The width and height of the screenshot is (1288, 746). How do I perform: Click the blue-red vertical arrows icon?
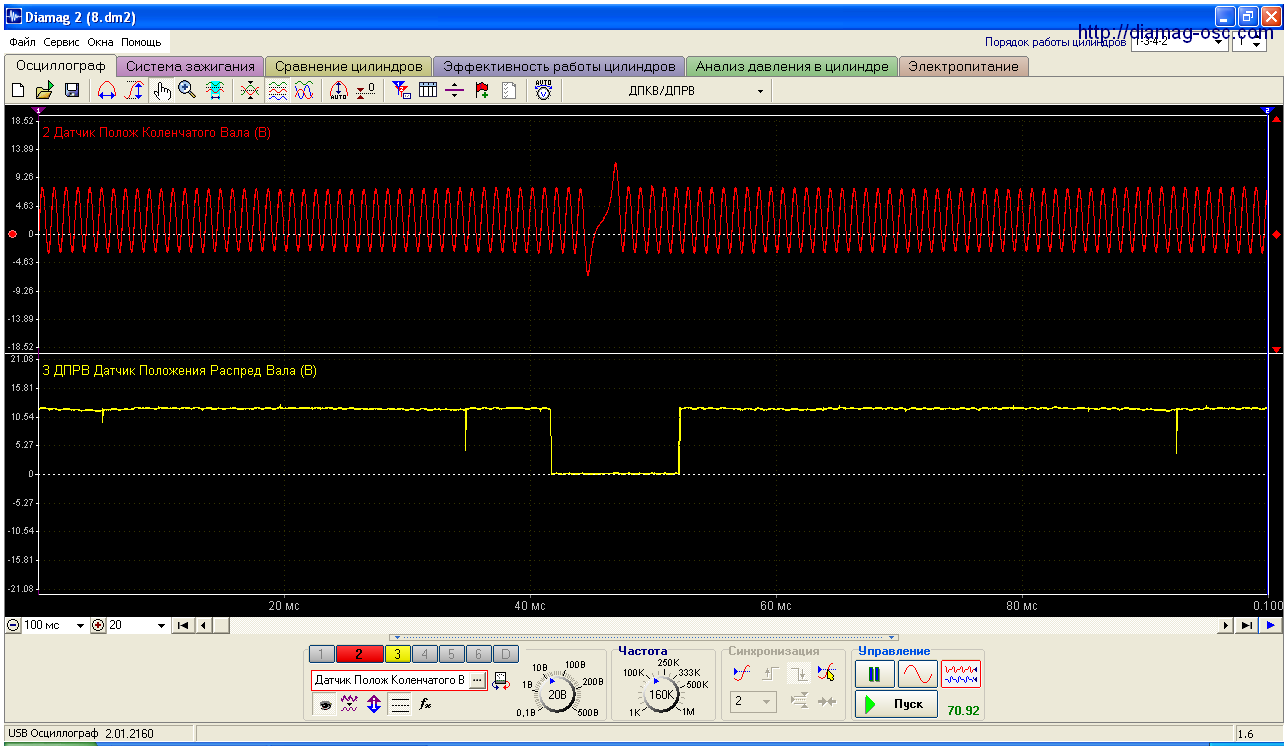[x=374, y=704]
